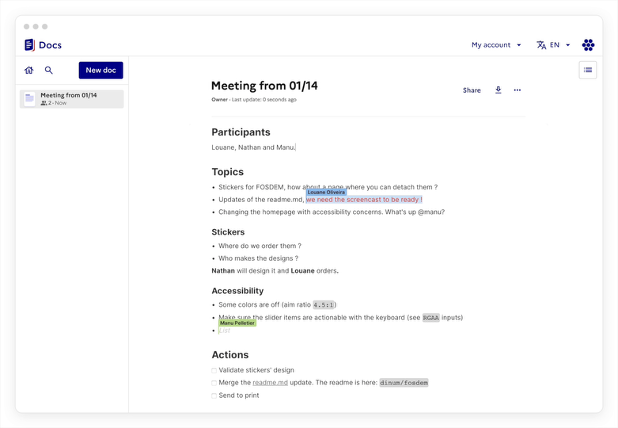Follow the readme.md link
The height and width of the screenshot is (428, 618).
pyautogui.click(x=270, y=383)
